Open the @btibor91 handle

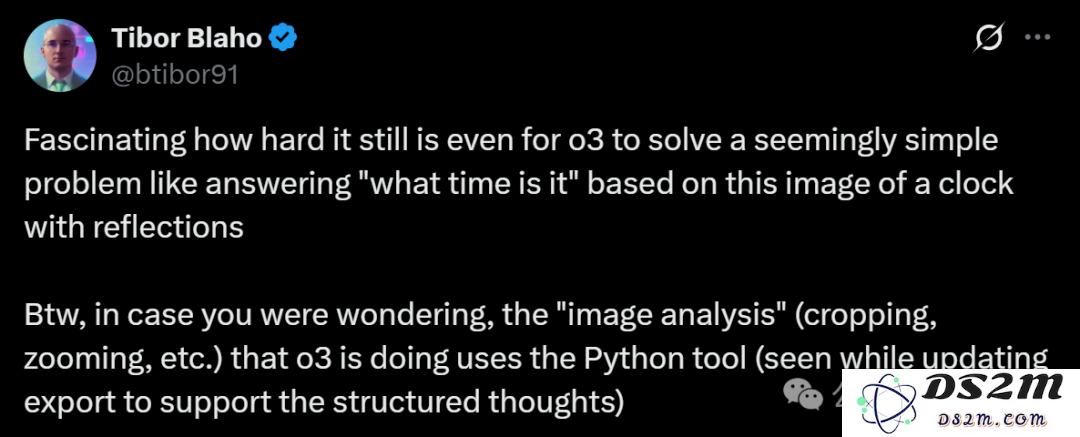175,74
